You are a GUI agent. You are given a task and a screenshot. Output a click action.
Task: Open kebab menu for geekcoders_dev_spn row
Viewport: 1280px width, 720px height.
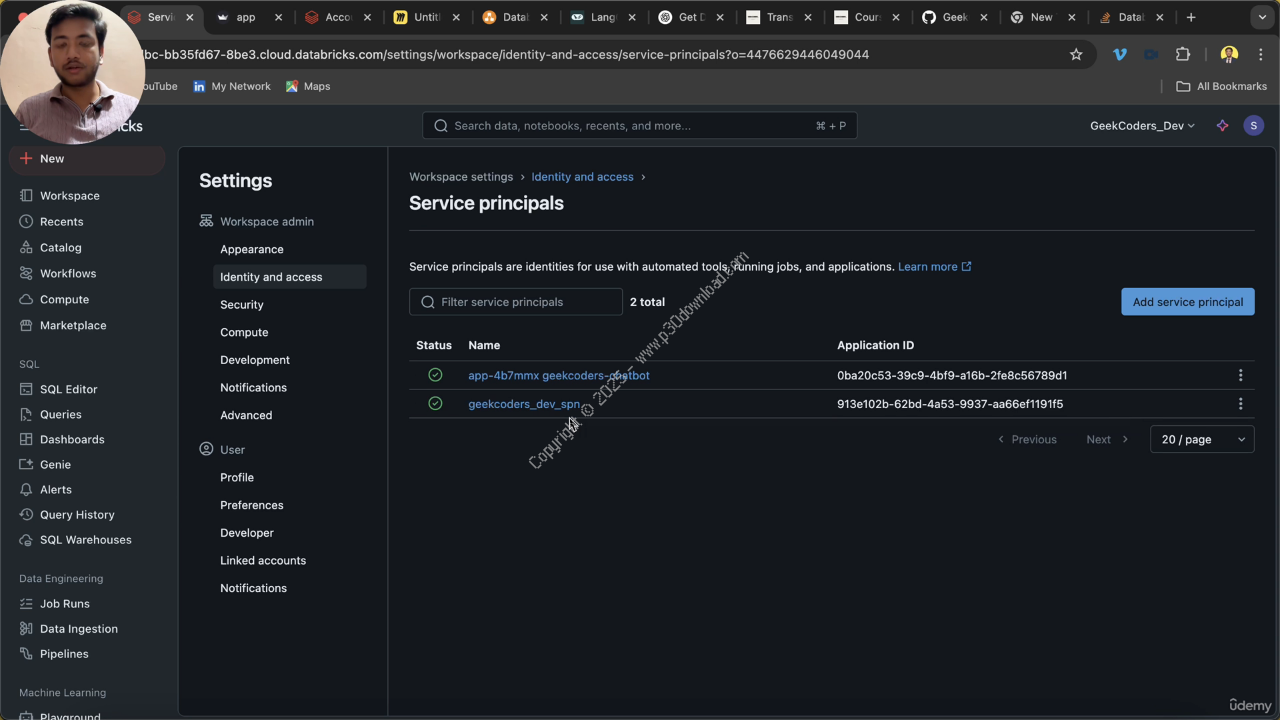click(1240, 404)
